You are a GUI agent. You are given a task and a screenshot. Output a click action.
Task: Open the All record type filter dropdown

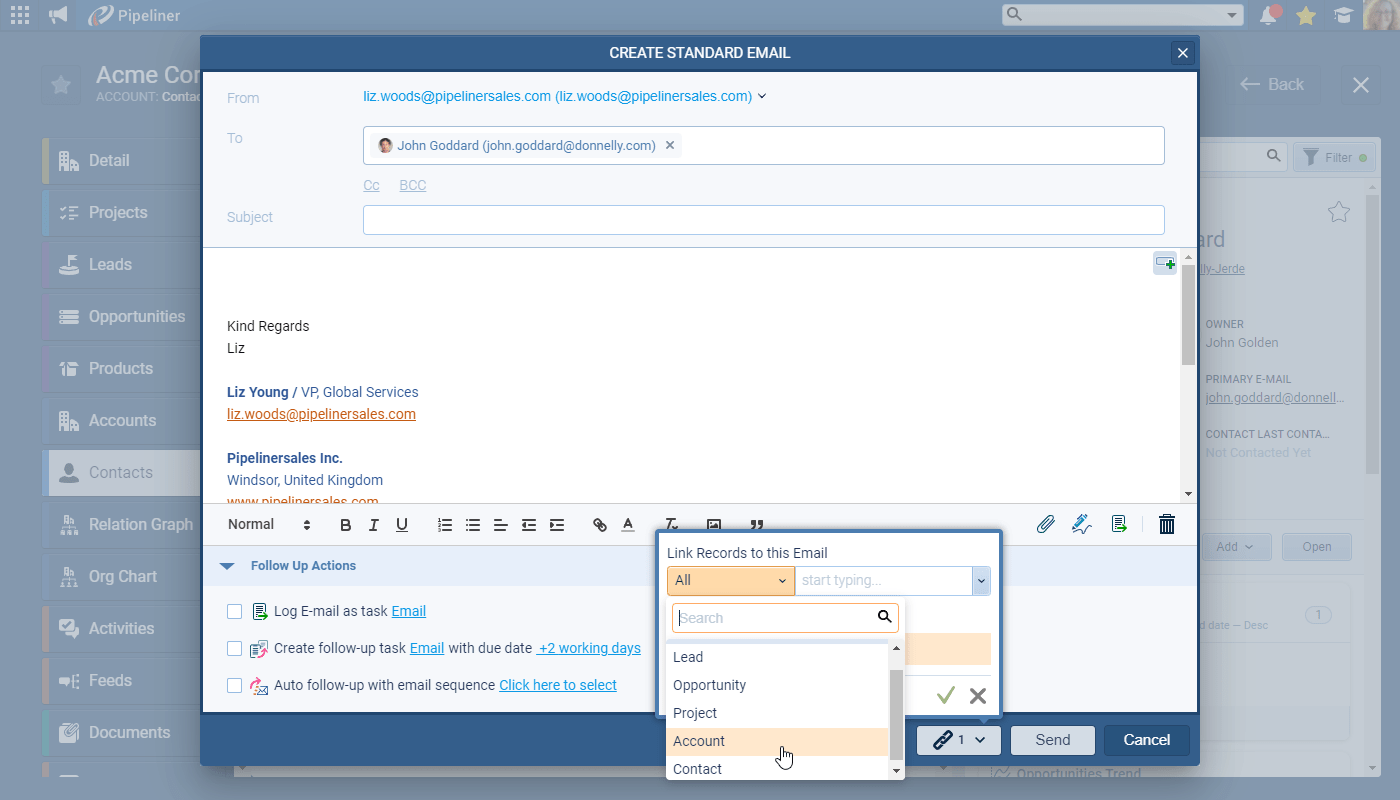point(730,580)
